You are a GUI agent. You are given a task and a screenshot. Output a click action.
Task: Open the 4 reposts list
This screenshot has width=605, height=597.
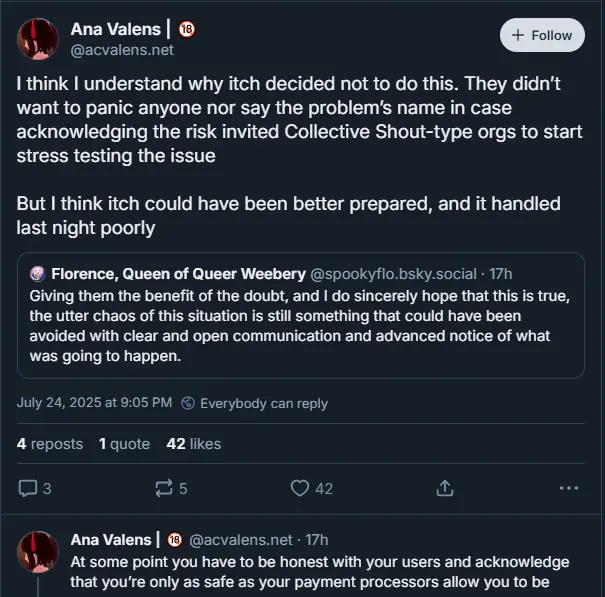click(50, 443)
